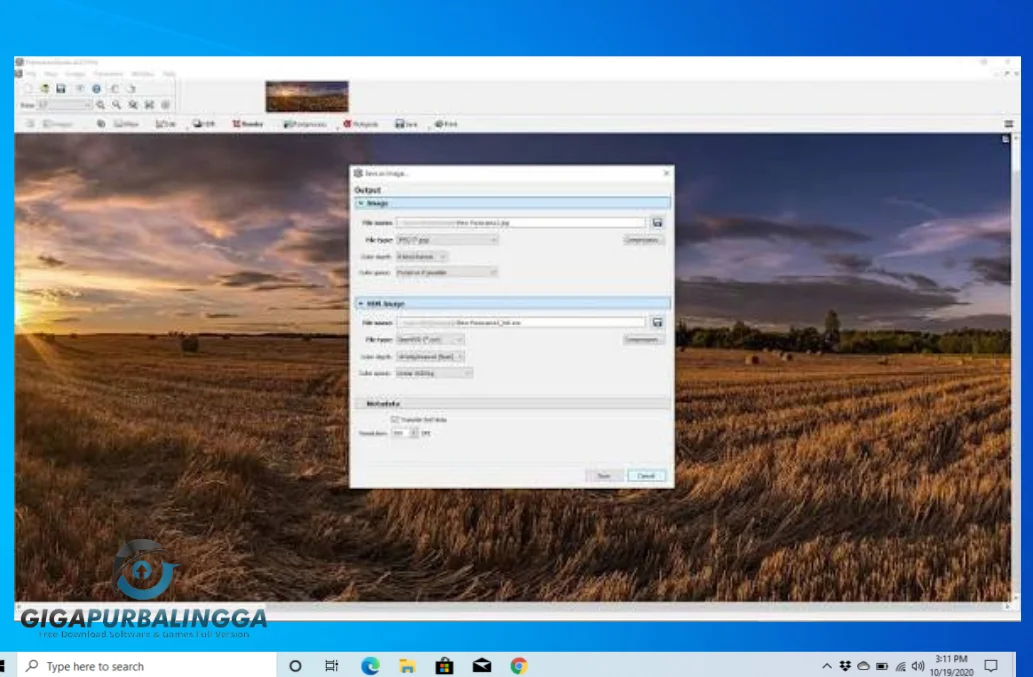The image size is (1033, 677).
Task: Open the File menu
Action: point(31,74)
